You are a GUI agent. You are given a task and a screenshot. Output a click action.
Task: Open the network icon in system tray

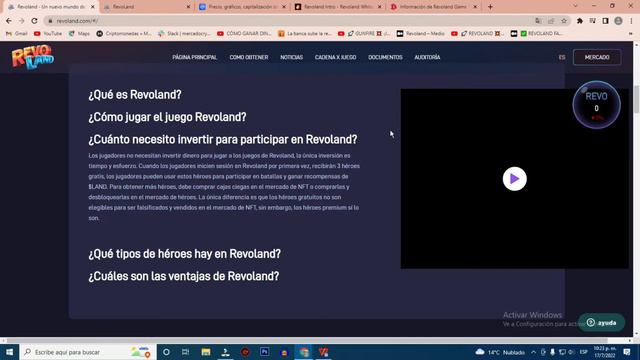[562, 352]
